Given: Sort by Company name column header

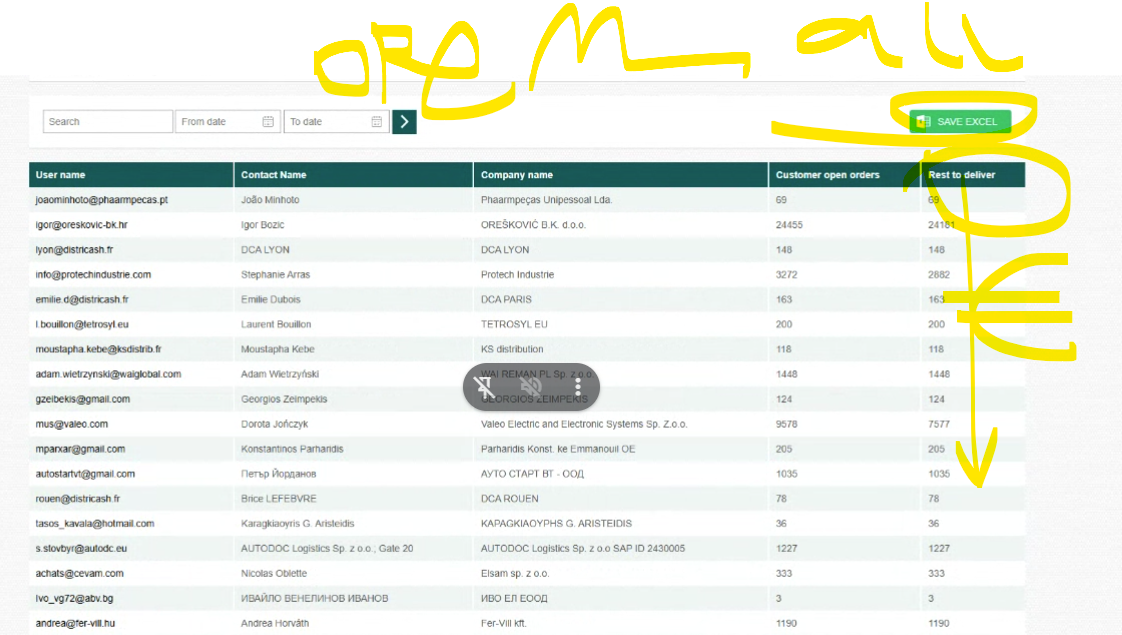Looking at the screenshot, I should tap(517, 175).
